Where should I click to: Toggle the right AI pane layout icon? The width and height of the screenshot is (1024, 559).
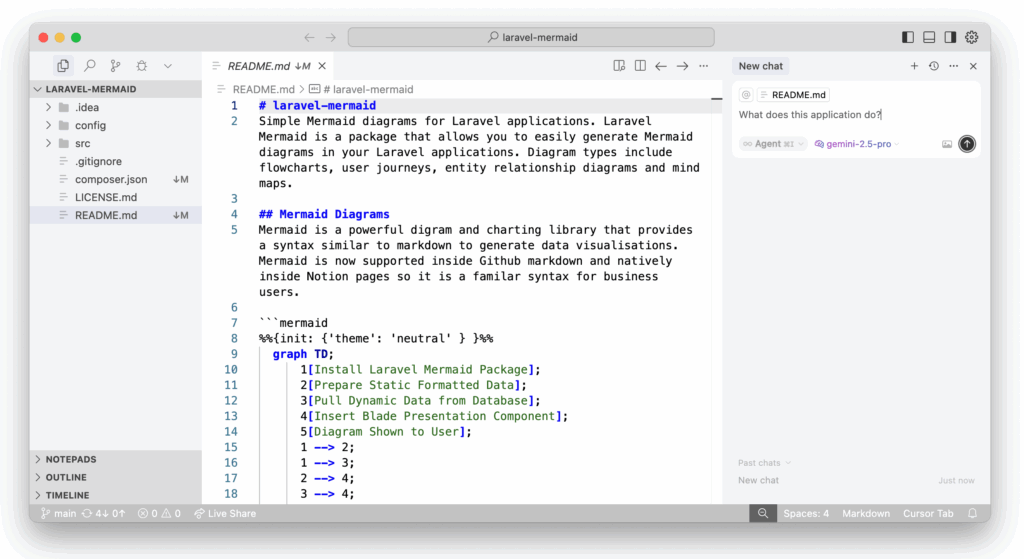pos(950,37)
